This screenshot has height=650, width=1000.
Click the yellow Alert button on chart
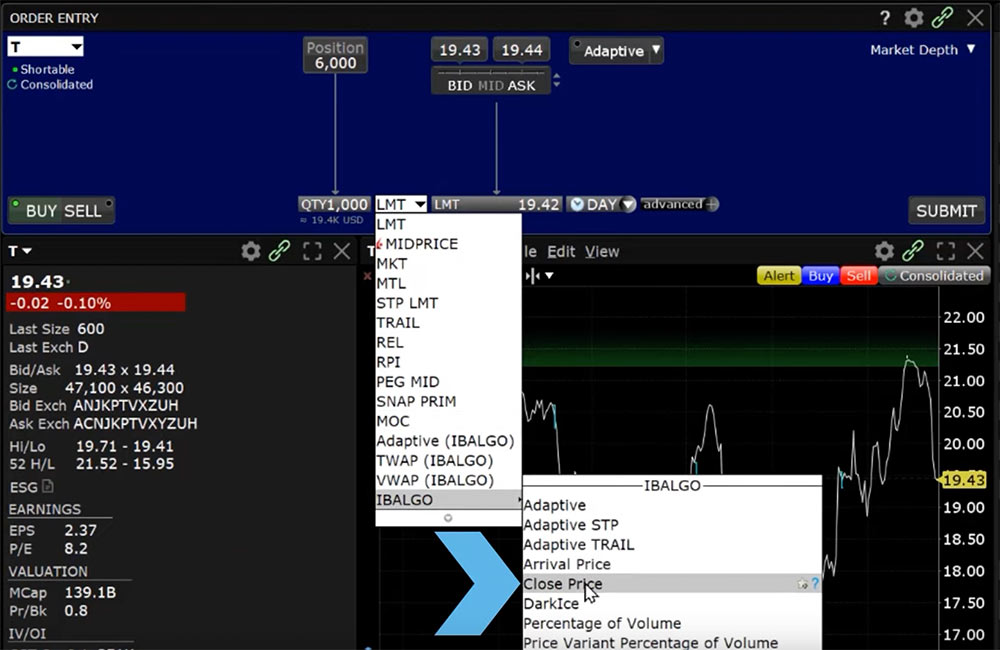(778, 276)
